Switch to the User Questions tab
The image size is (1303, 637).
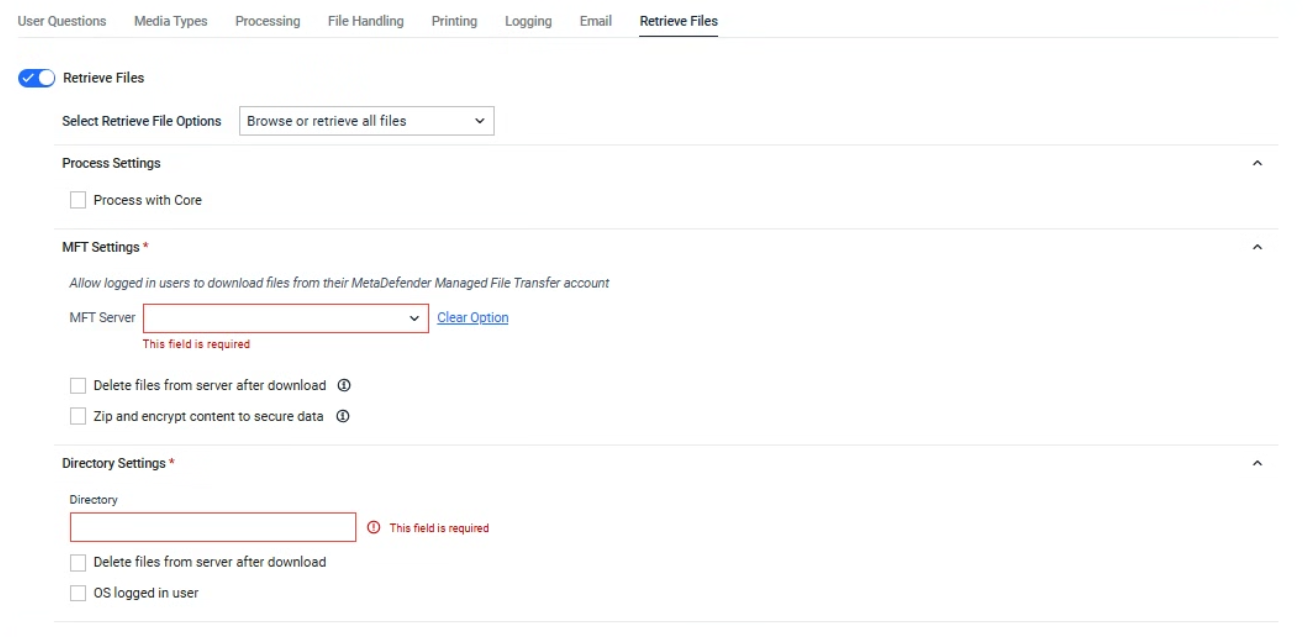pos(62,21)
